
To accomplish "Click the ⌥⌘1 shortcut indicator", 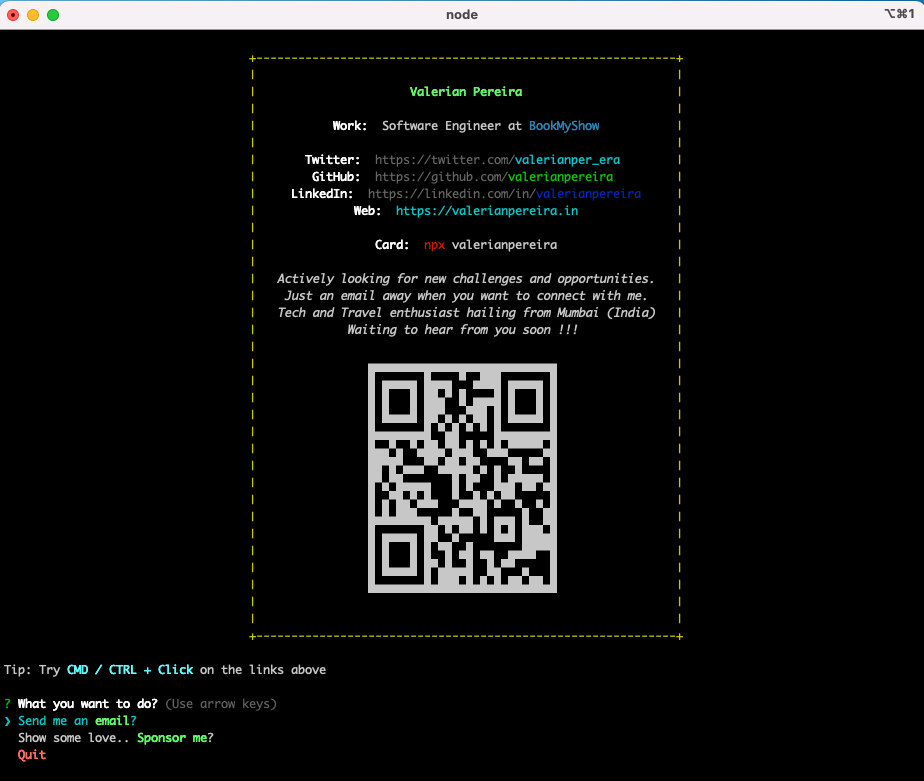I will (899, 14).
